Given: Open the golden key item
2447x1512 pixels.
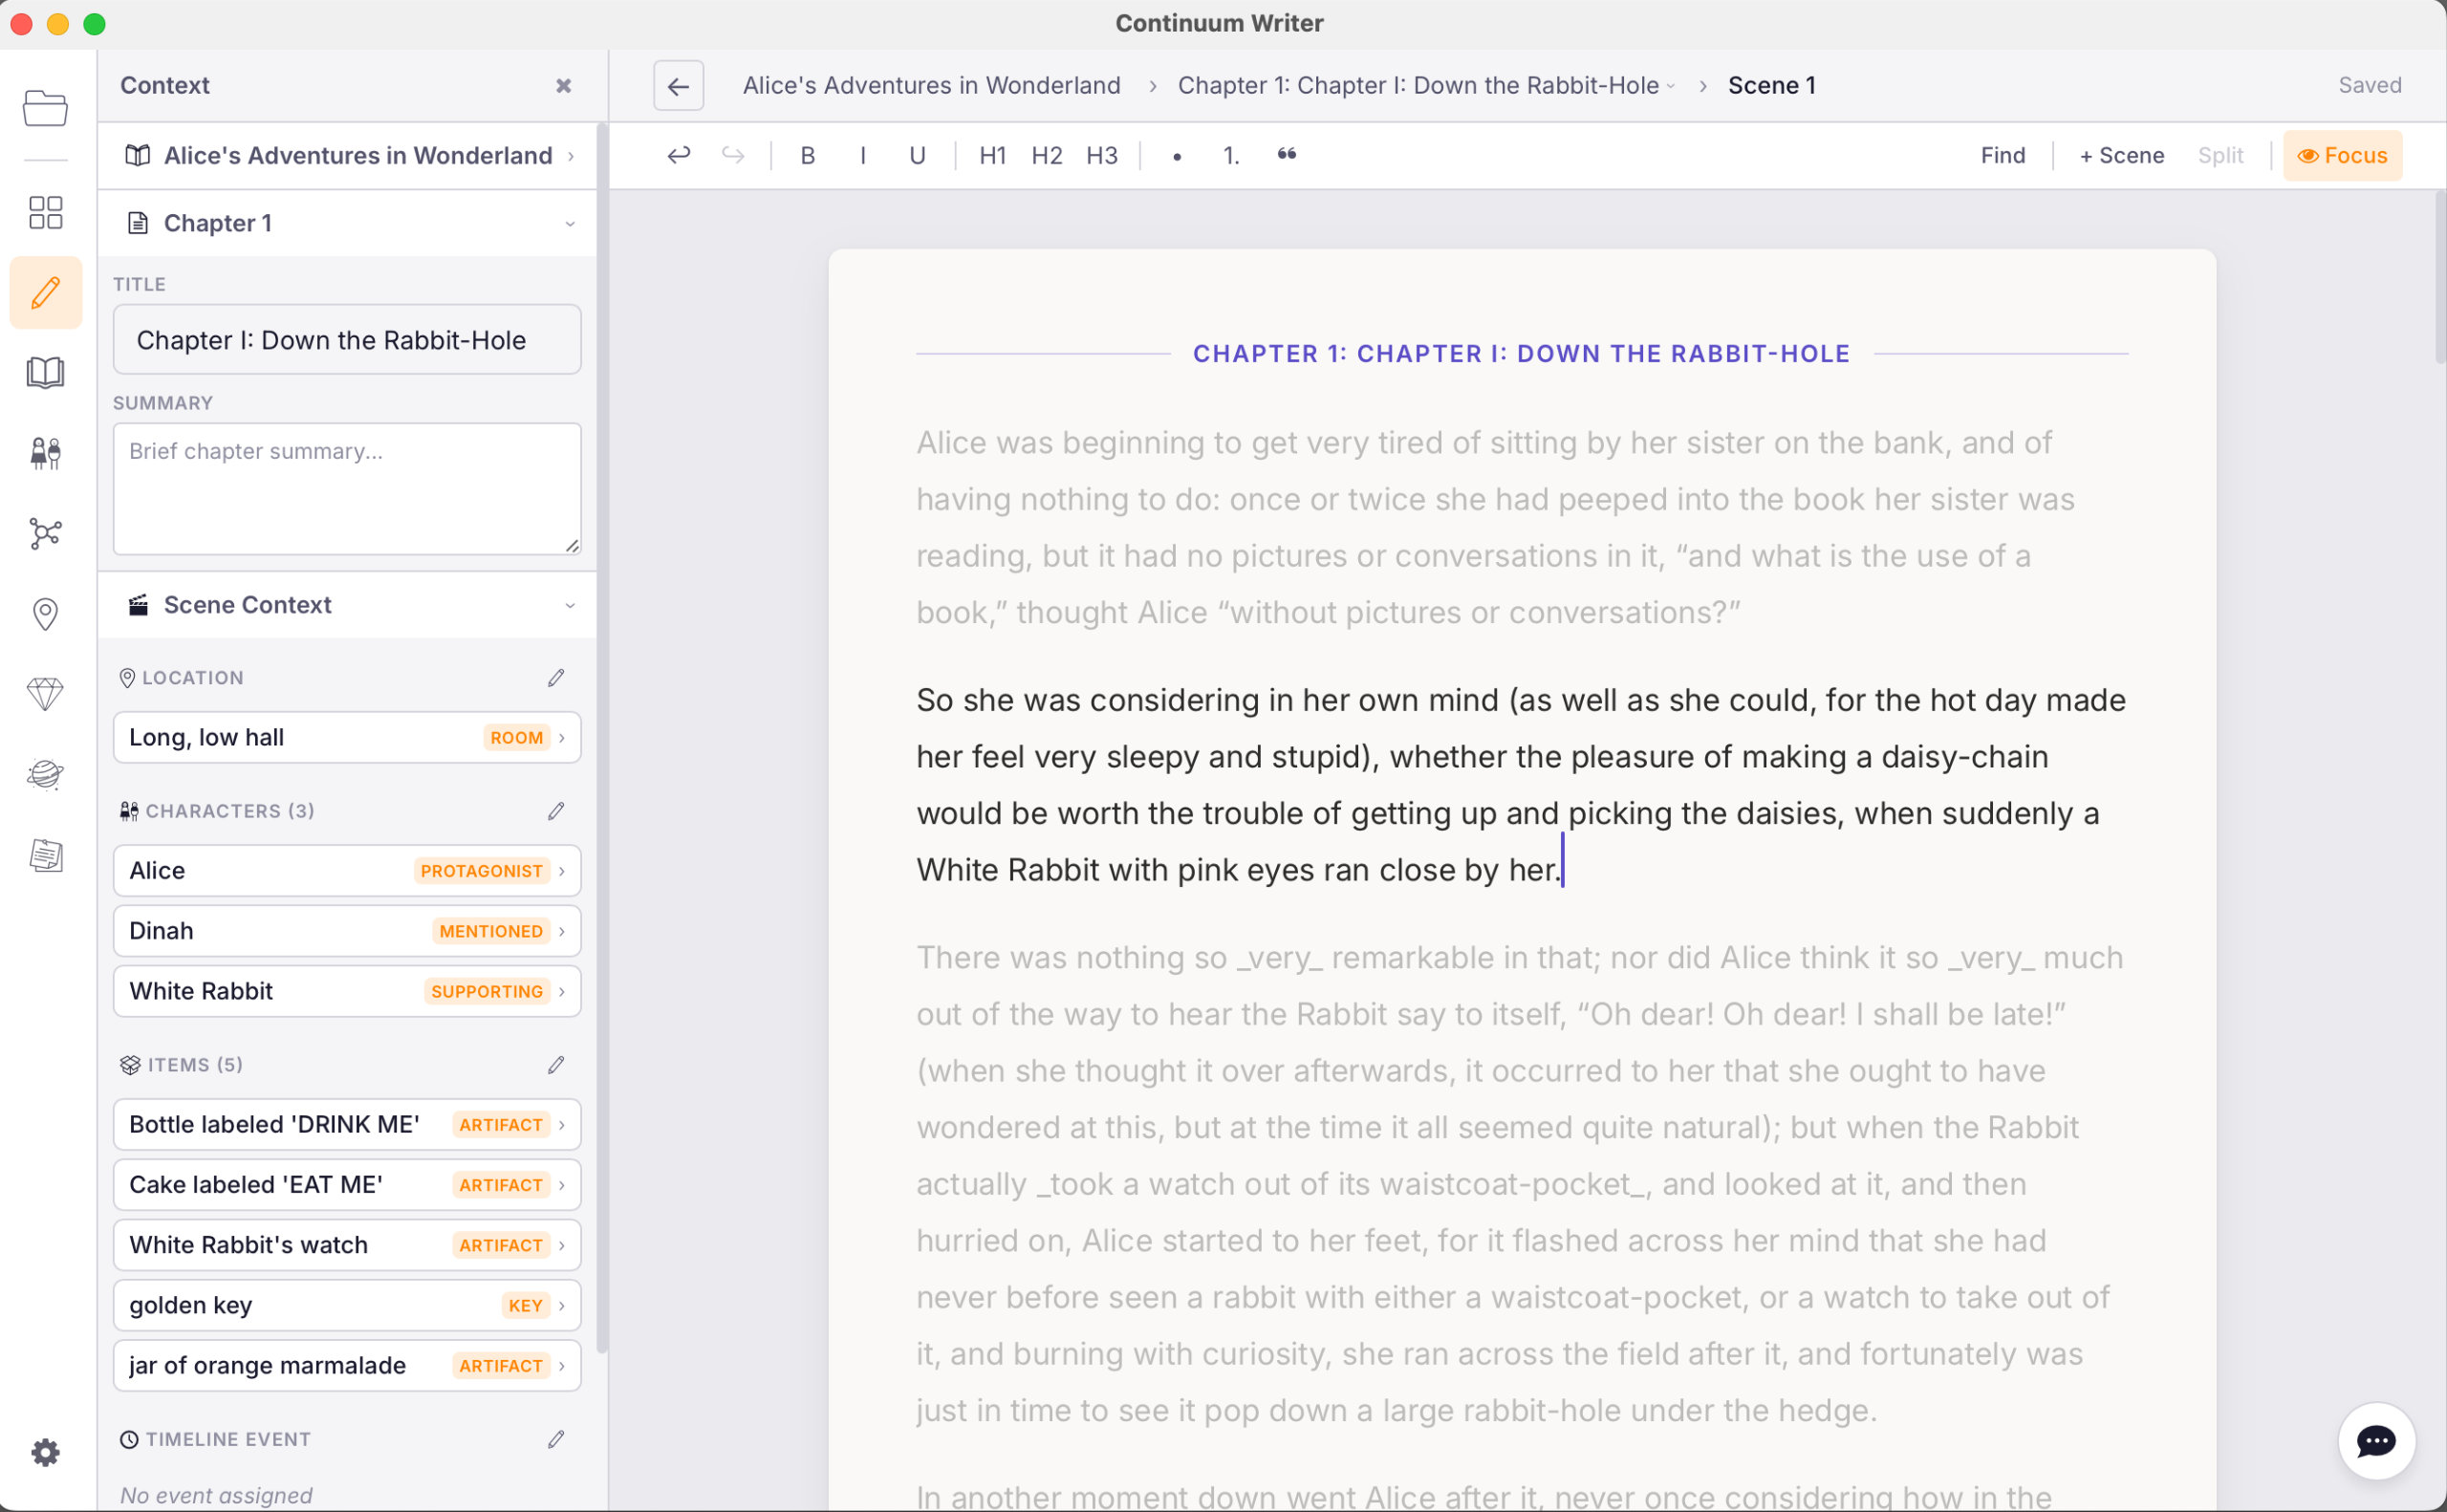Looking at the screenshot, I should 347,1305.
